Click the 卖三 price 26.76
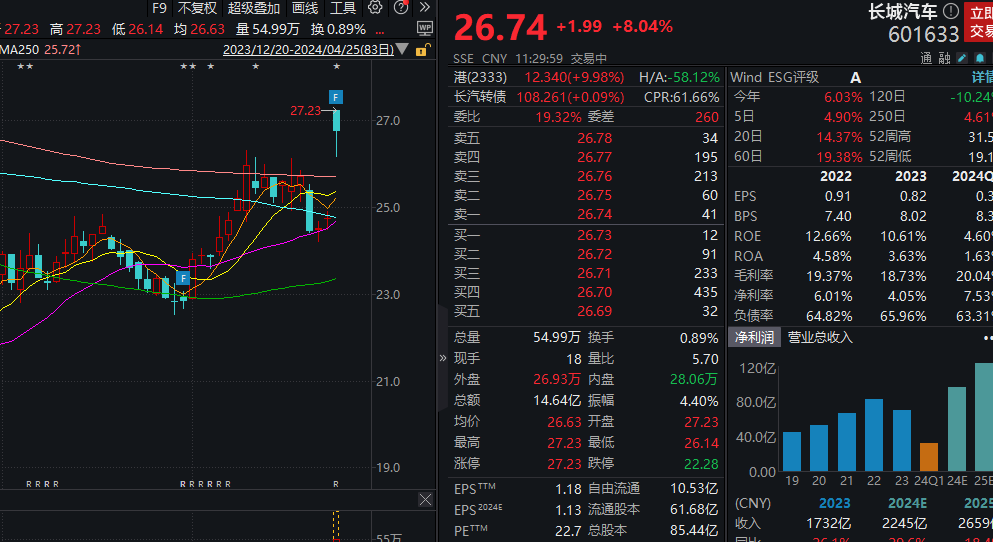 pyautogui.click(x=595, y=176)
